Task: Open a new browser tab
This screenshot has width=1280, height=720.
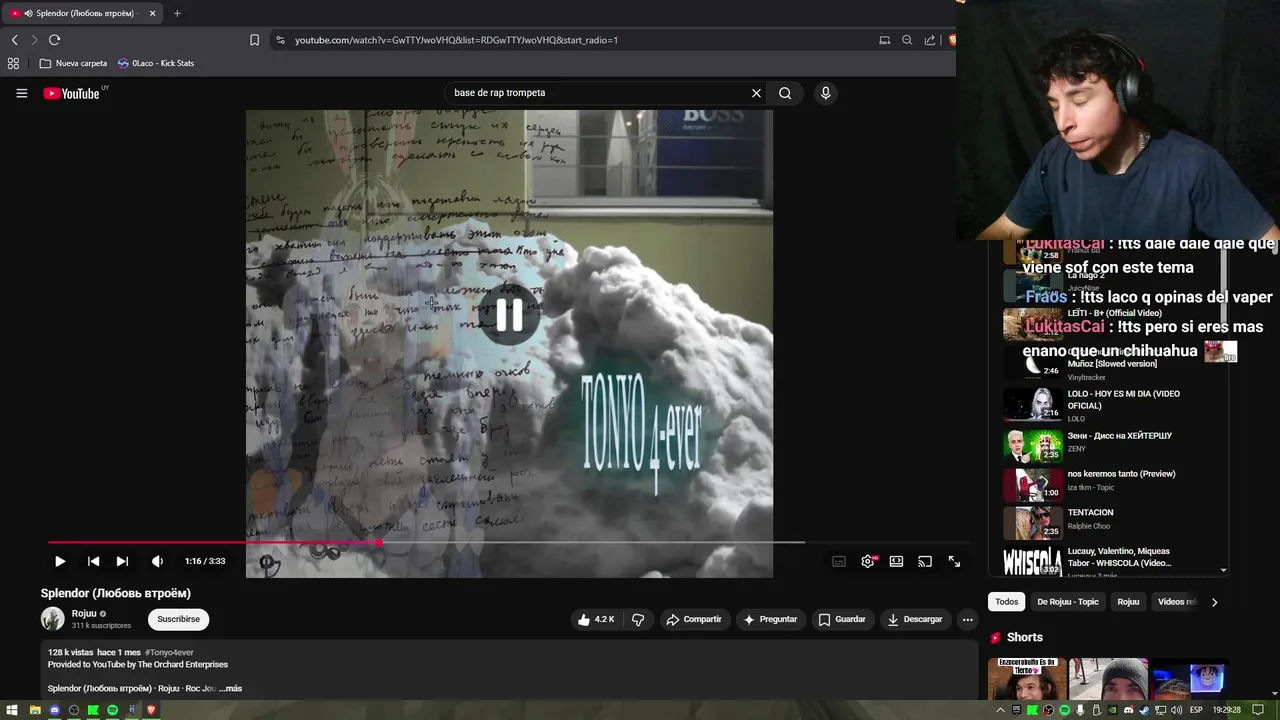Action: click(x=177, y=13)
